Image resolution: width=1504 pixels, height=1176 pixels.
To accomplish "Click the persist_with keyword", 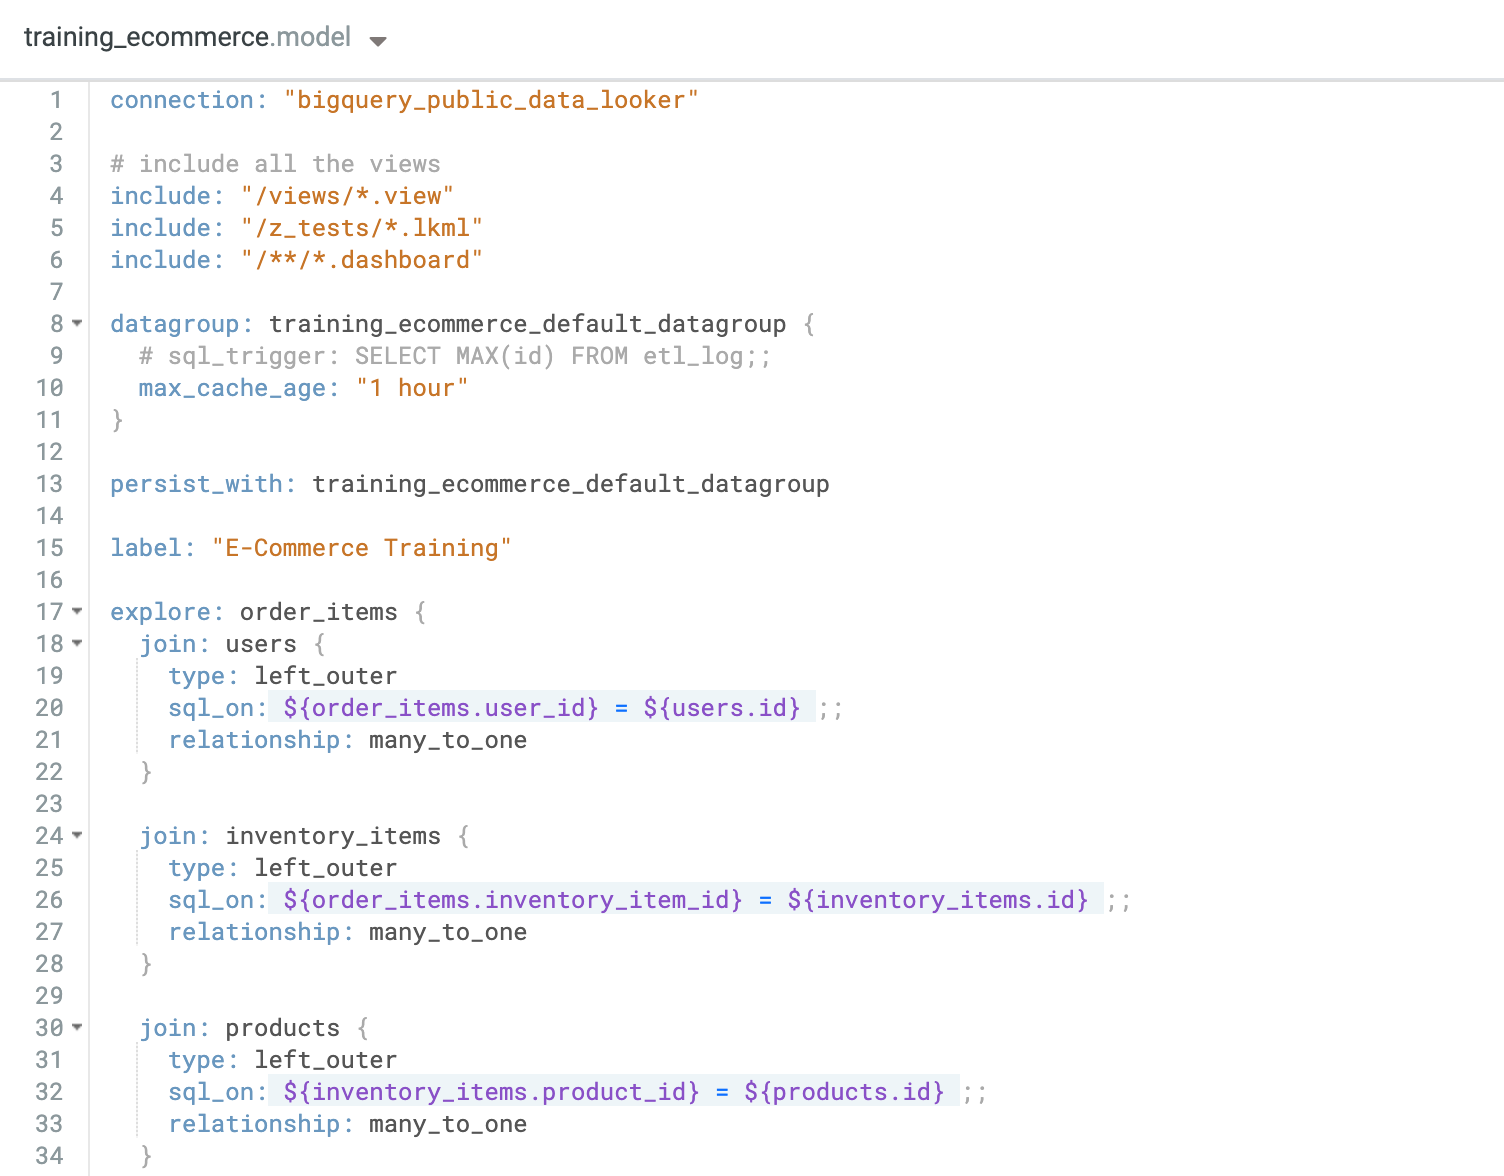I will click(x=203, y=484).
